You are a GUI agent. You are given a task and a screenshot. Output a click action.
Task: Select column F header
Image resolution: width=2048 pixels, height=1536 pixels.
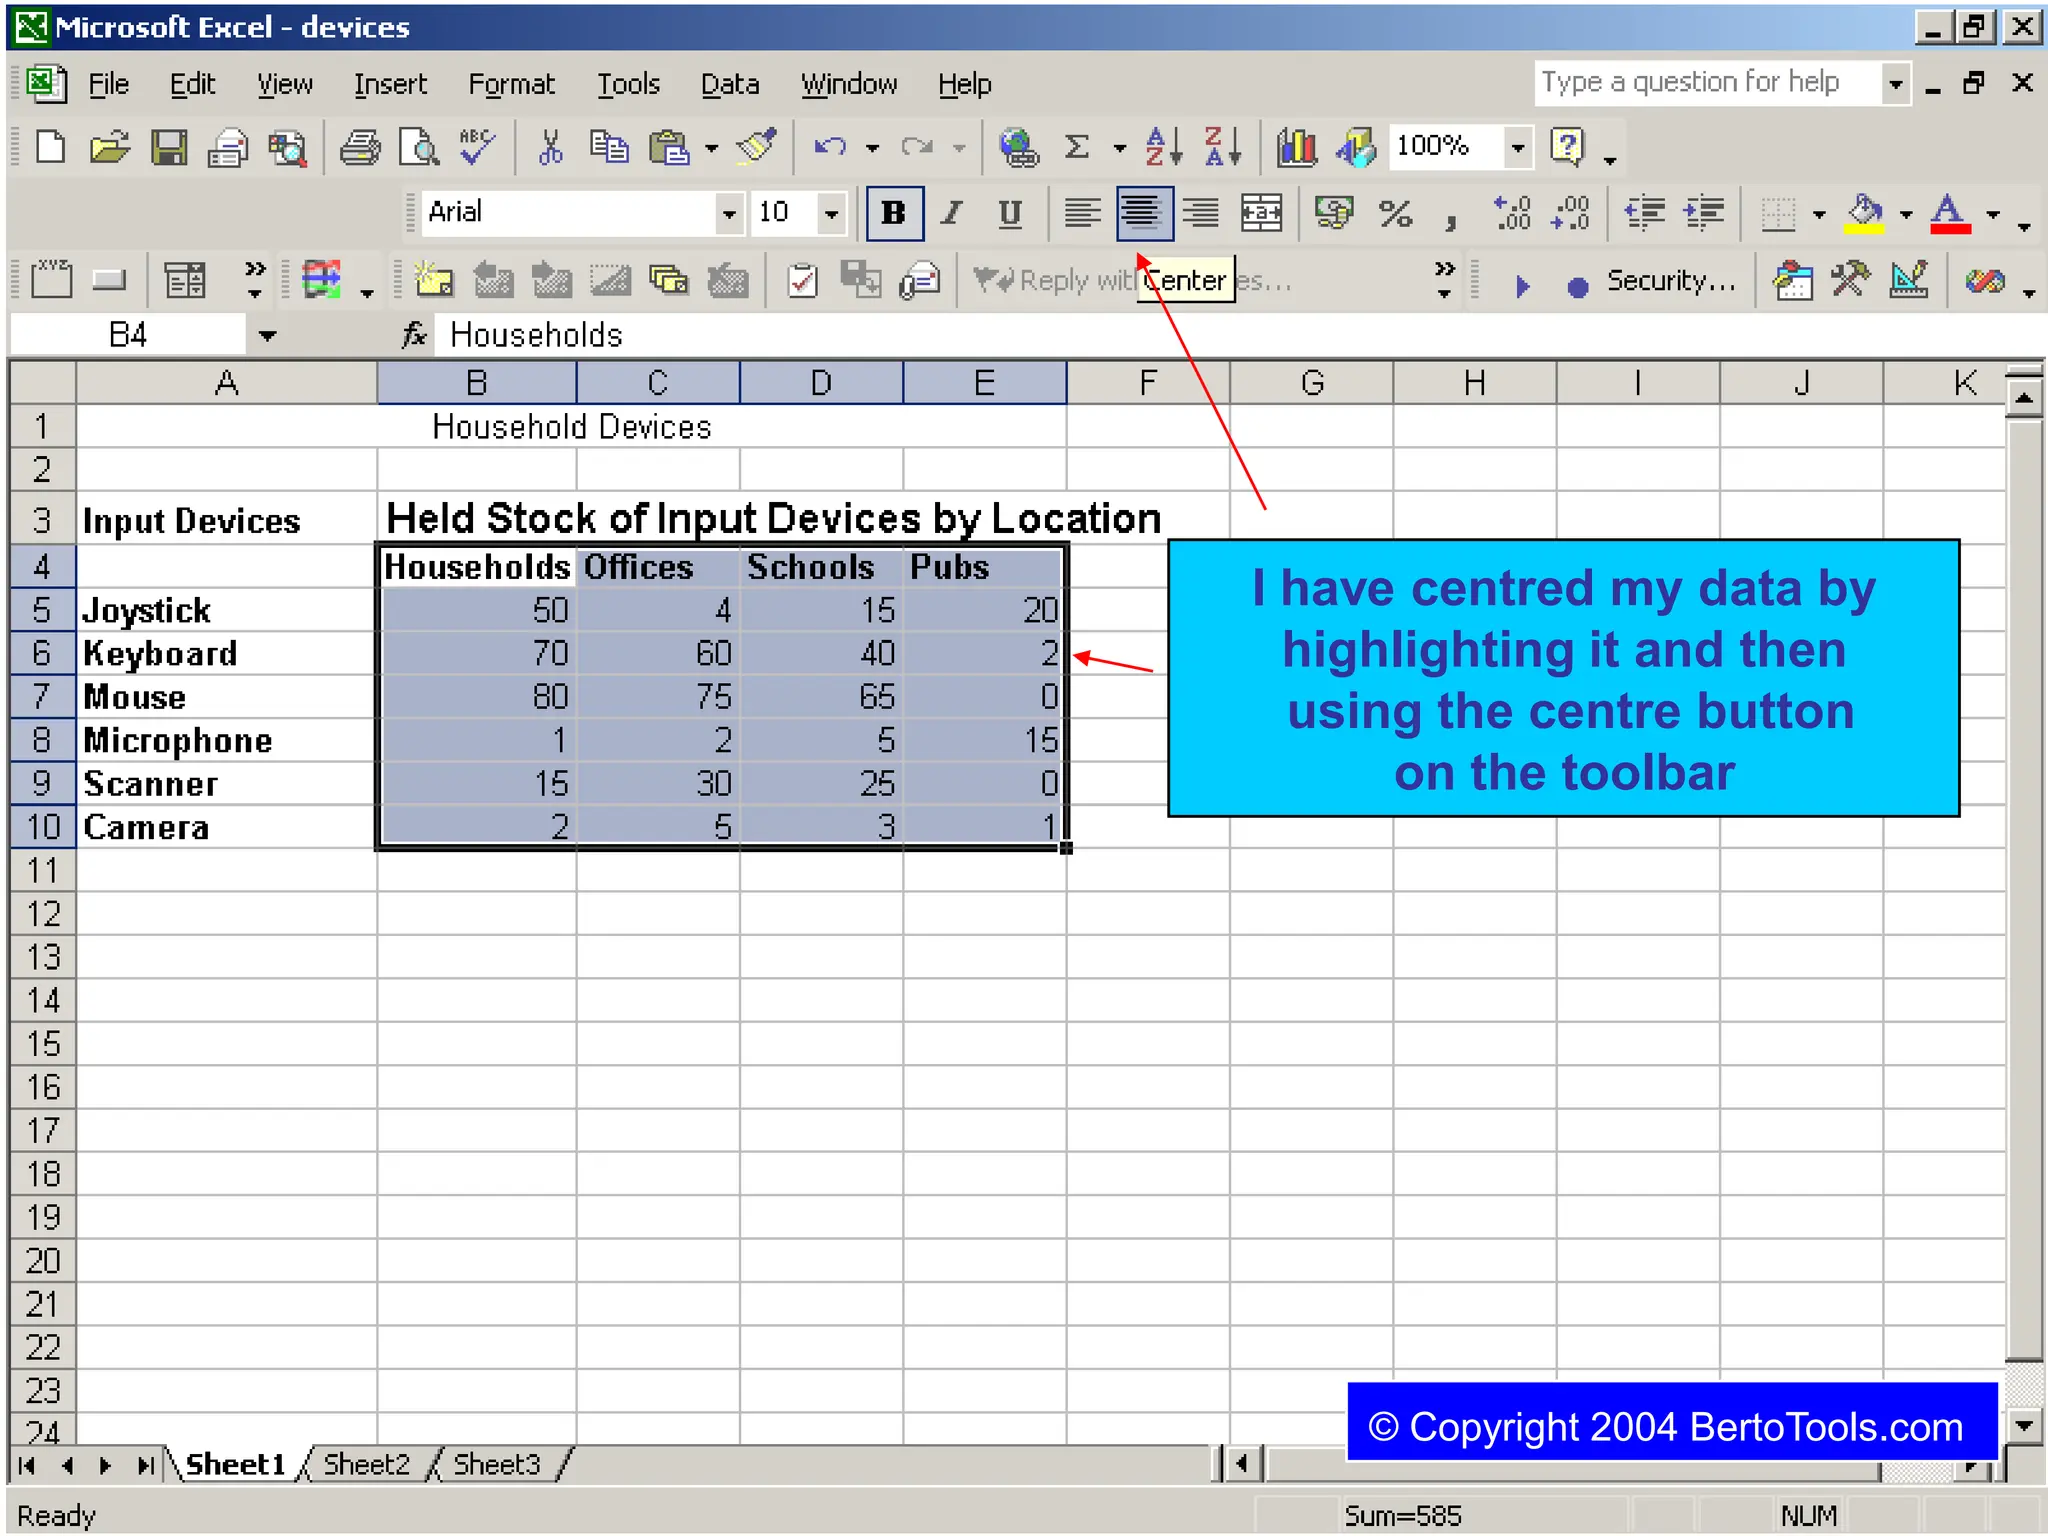(1148, 383)
